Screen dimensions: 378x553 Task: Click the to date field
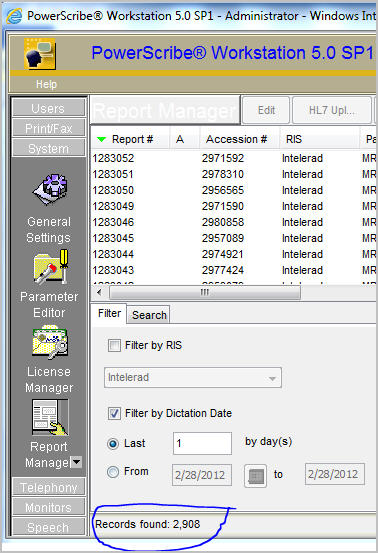point(335,474)
